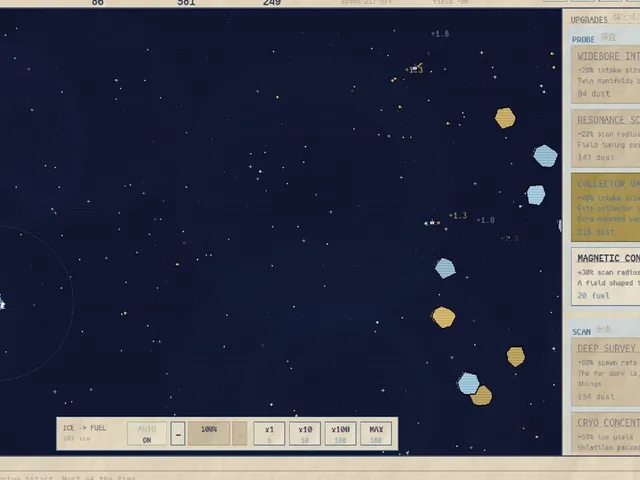640x480 pixels.
Task: Select the probe next to the +1.3 popup mid-screen
Action: [432, 223]
